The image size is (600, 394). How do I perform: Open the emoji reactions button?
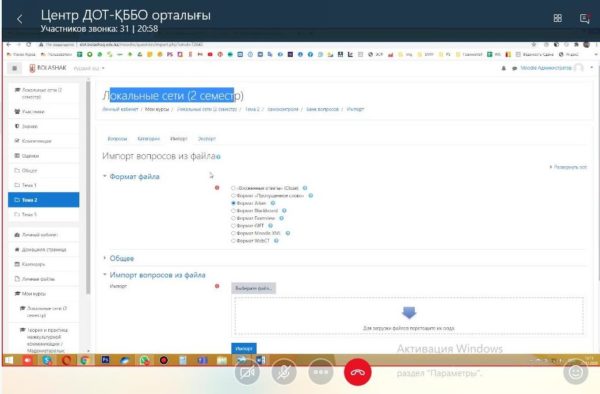coord(576,372)
